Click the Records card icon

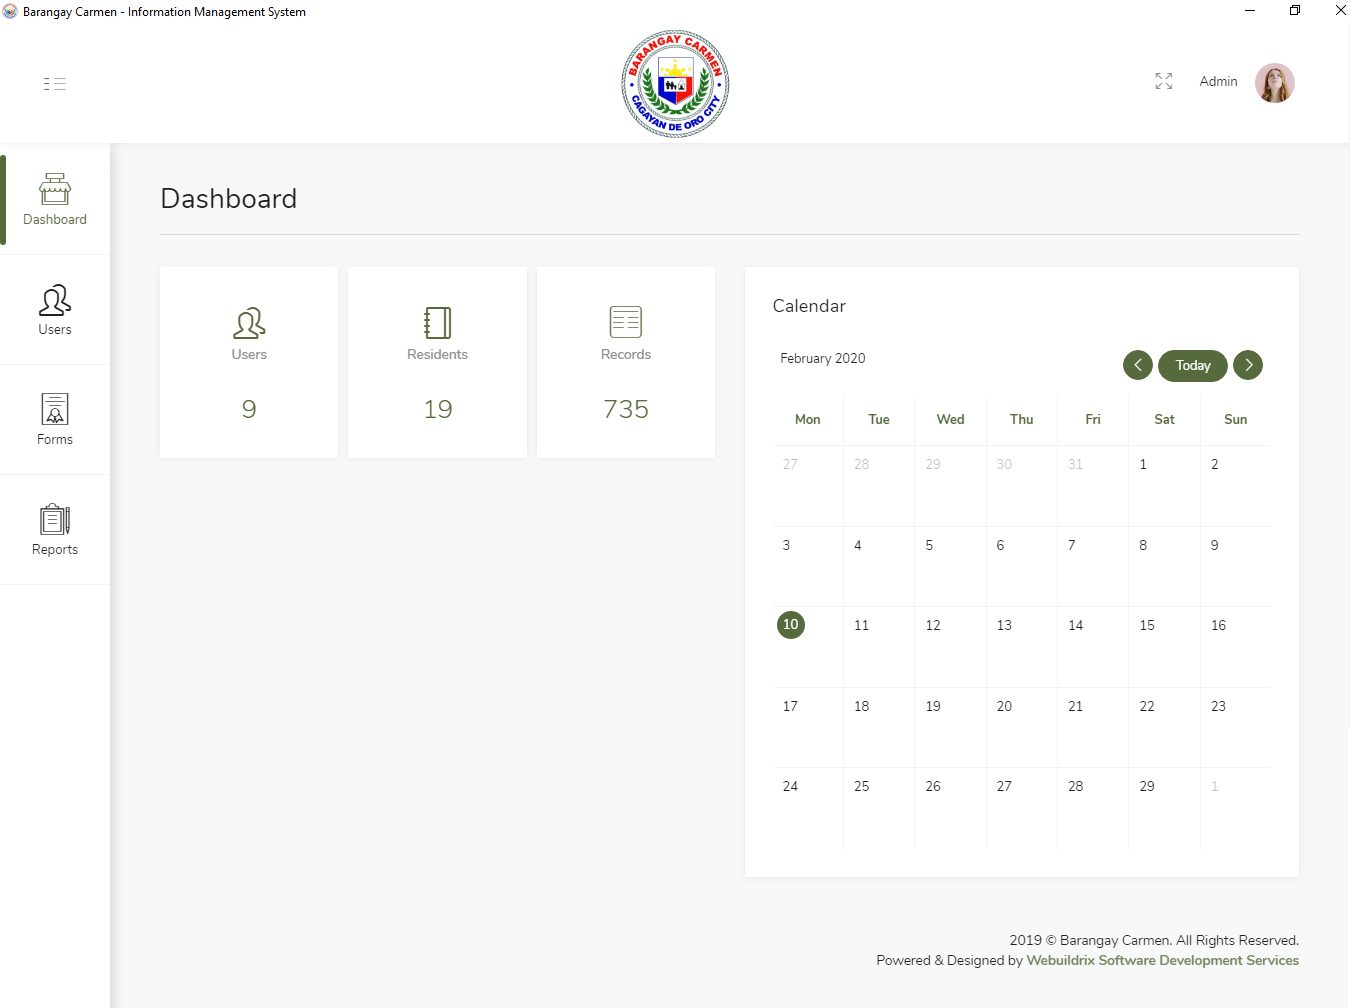click(626, 322)
